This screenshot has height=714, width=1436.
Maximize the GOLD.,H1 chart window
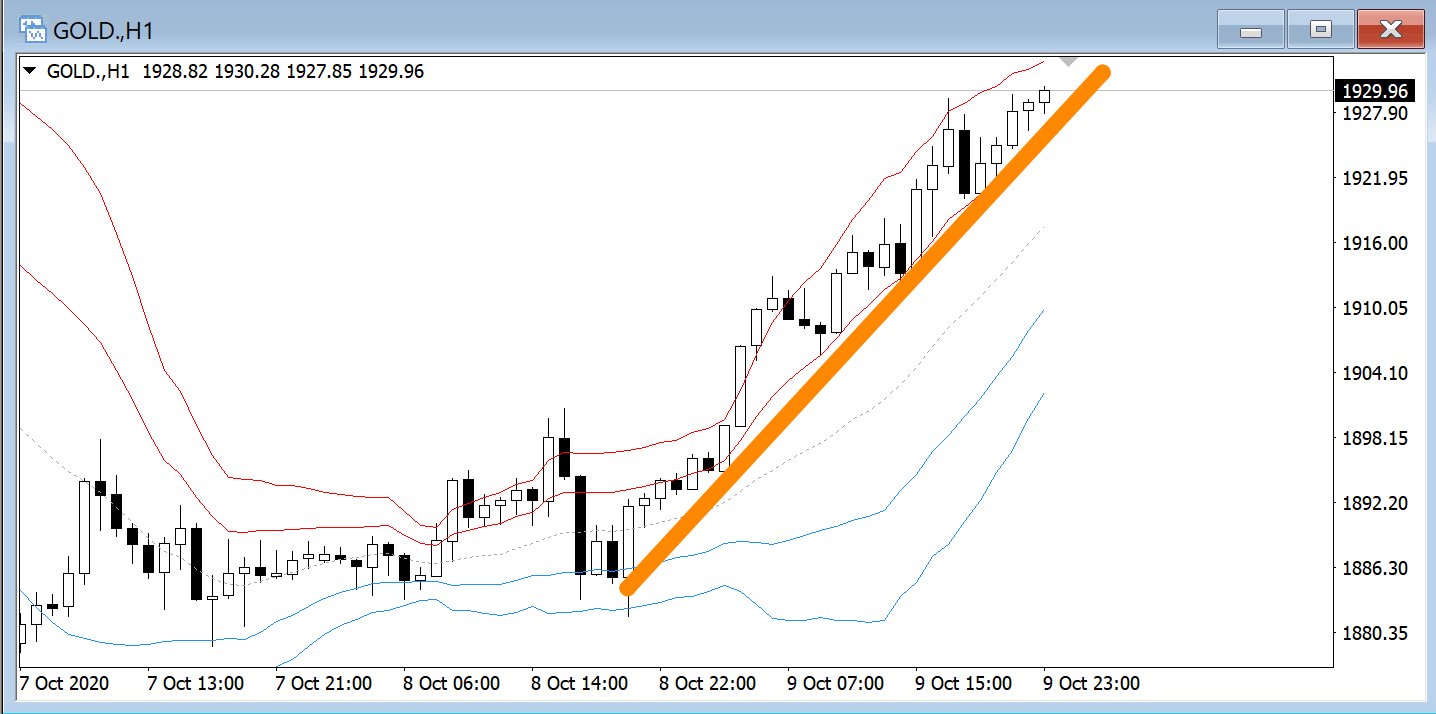1320,30
